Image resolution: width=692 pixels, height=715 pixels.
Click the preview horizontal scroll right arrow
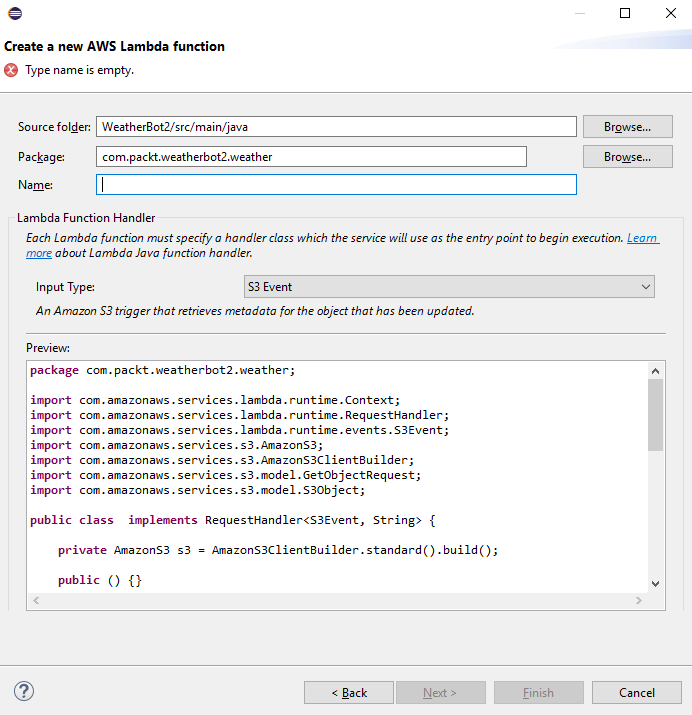point(639,601)
